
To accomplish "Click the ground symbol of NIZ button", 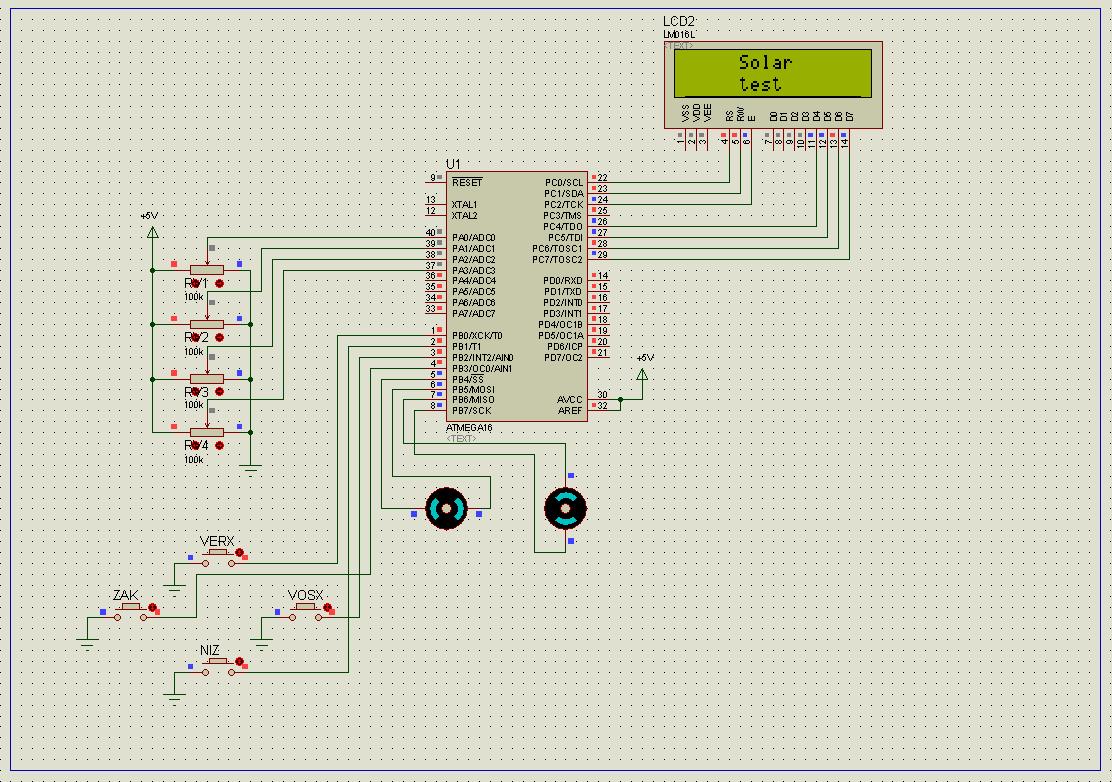I will (x=175, y=688).
